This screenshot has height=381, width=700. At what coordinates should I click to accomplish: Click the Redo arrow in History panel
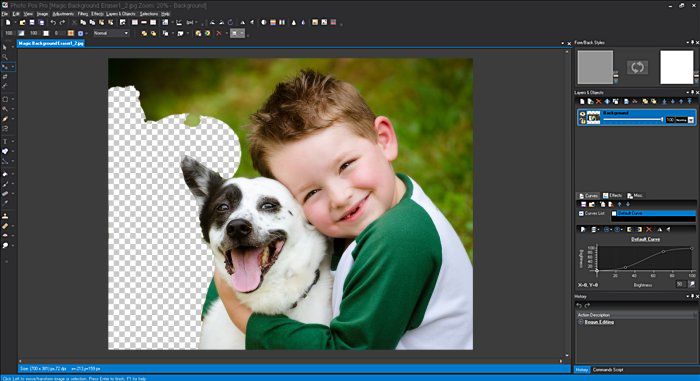[x=587, y=306]
